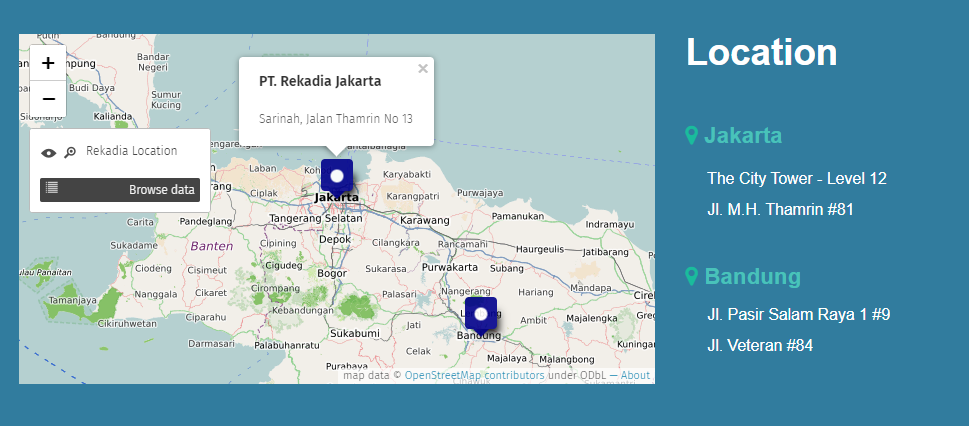Click the Bandung map marker
Image resolution: width=969 pixels, height=426 pixels.
click(481, 314)
